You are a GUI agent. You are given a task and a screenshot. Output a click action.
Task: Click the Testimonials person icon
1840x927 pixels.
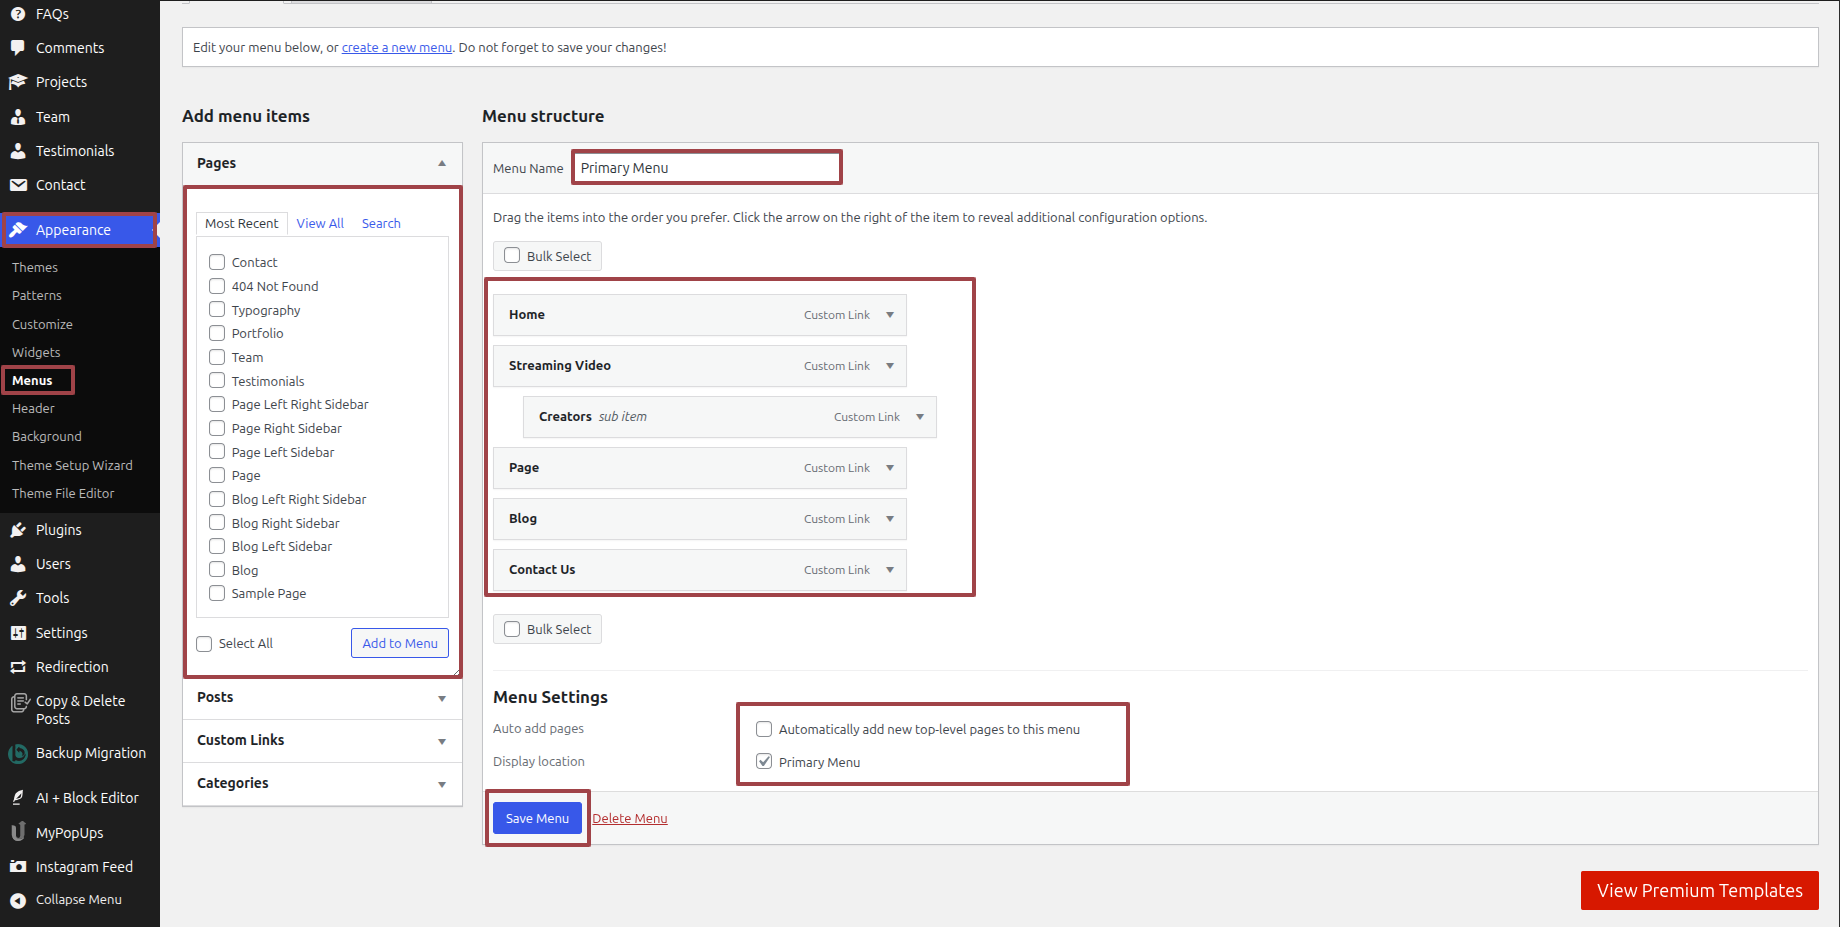pos(18,151)
